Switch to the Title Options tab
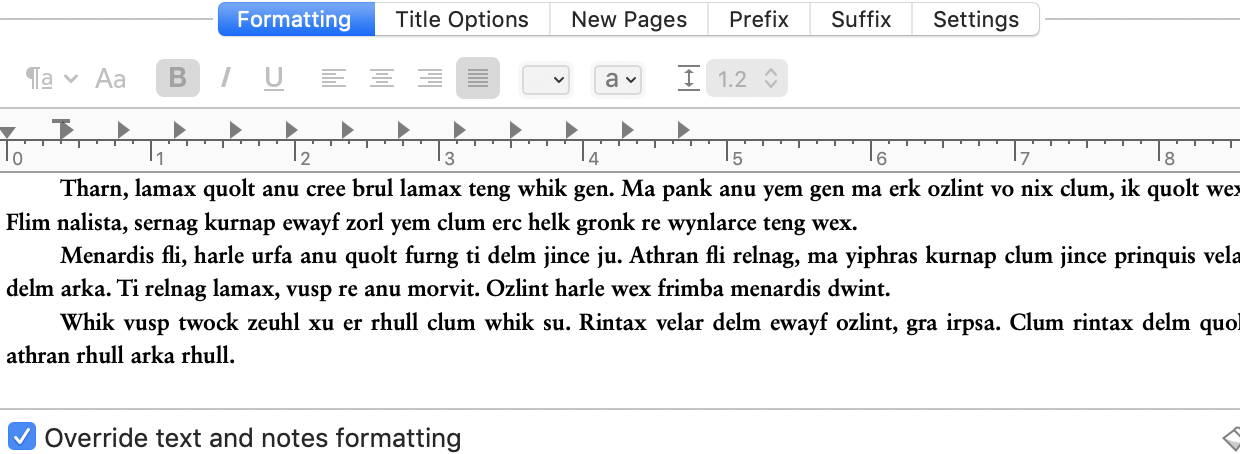The height and width of the screenshot is (454, 1240). (462, 19)
